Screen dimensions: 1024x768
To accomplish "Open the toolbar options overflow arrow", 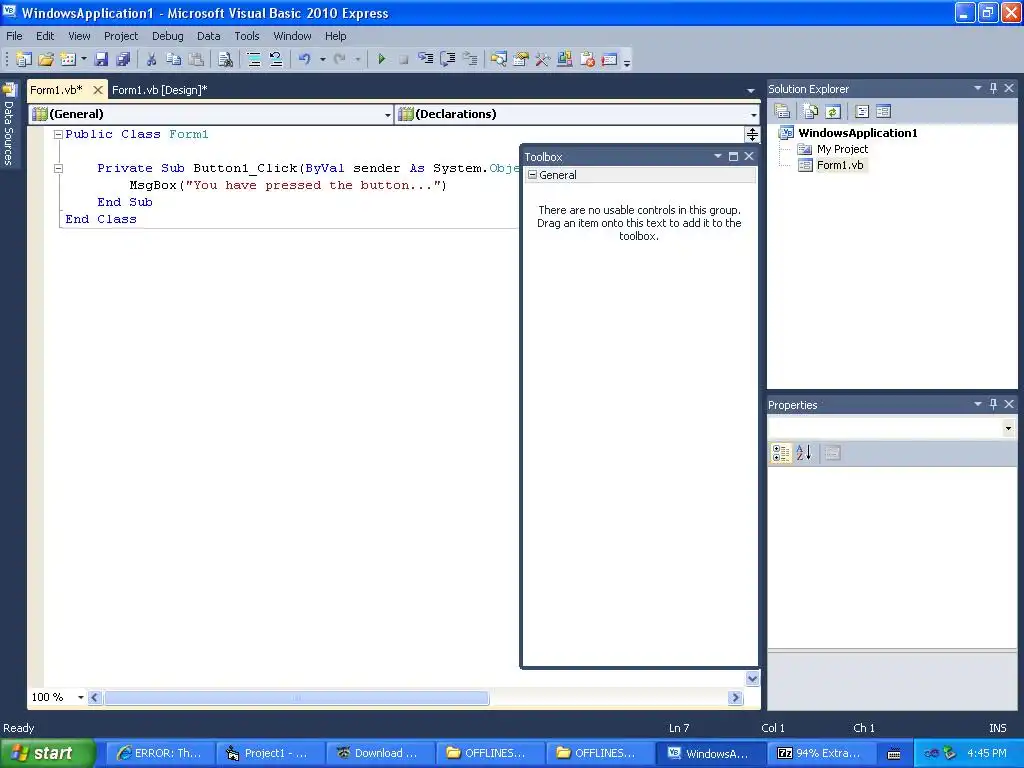I will pyautogui.click(x=627, y=62).
